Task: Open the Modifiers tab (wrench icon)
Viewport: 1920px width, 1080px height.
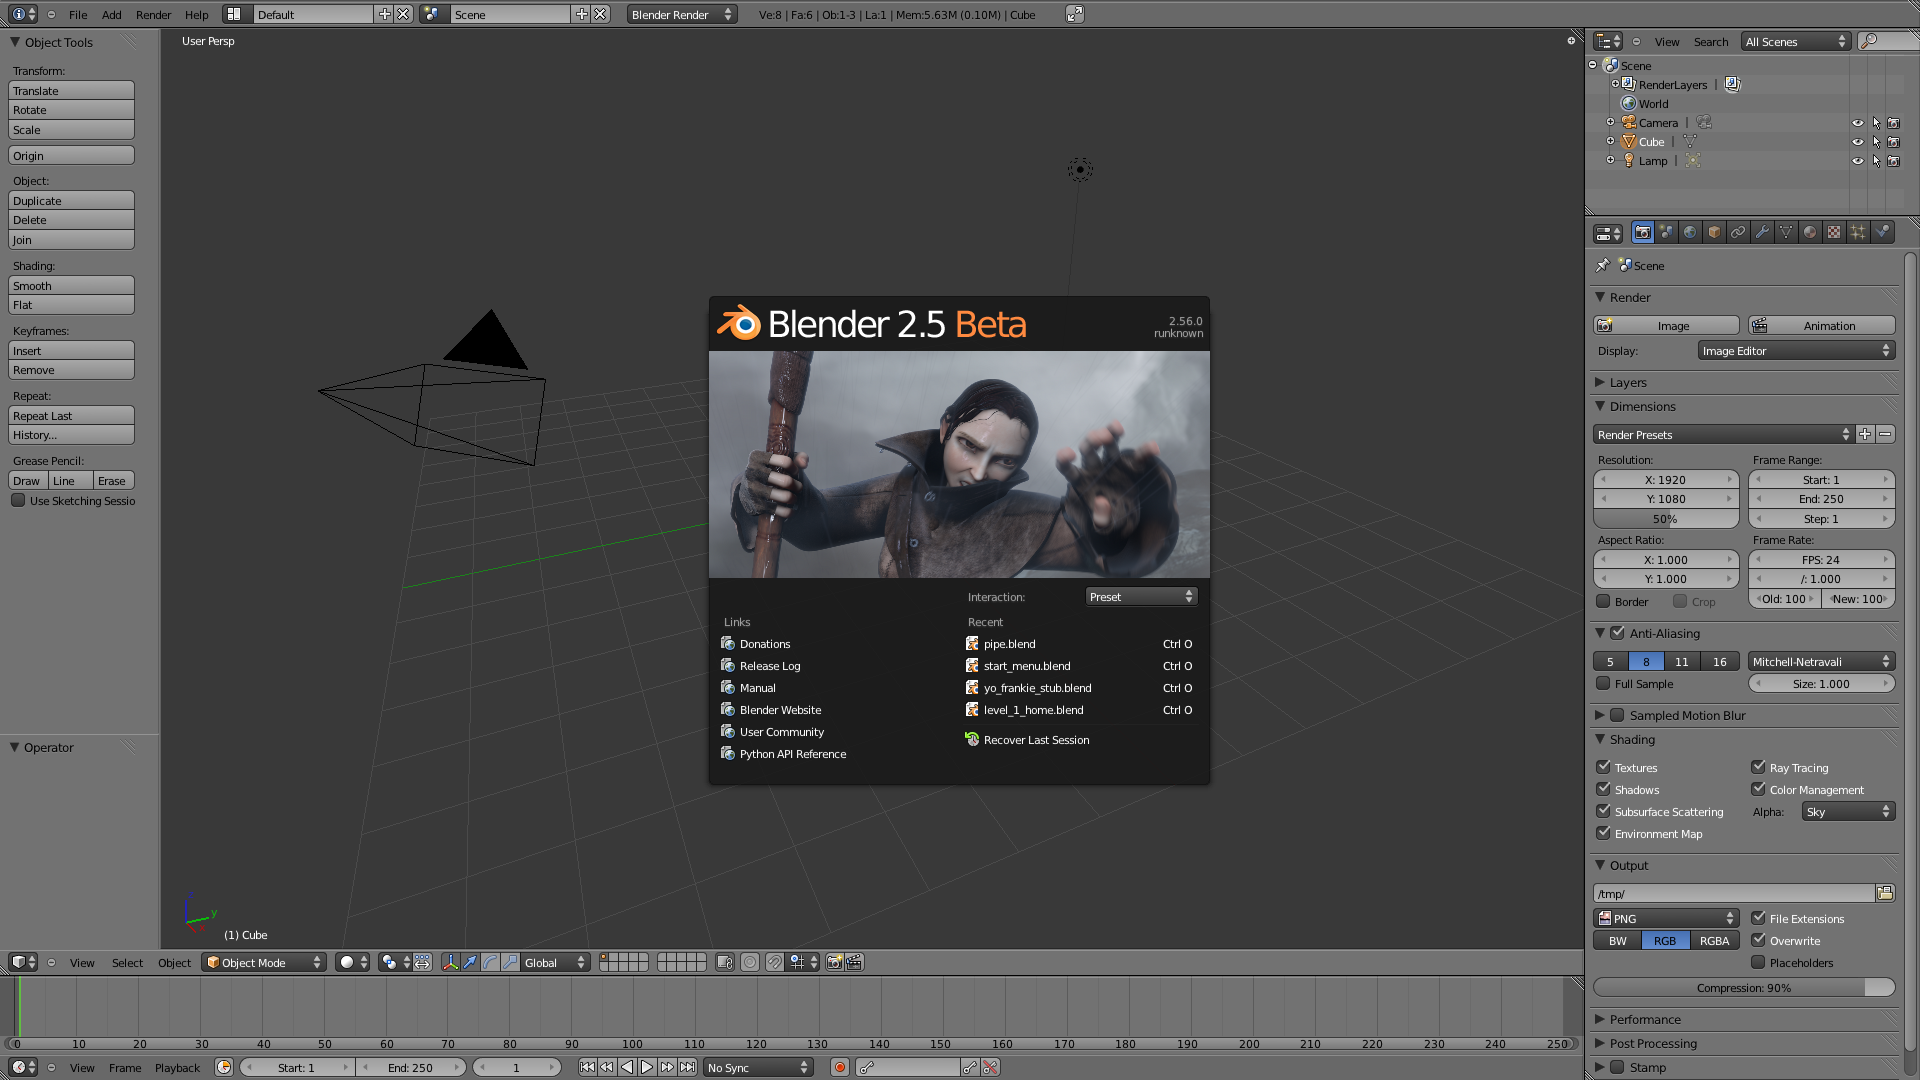Action: pyautogui.click(x=1762, y=232)
